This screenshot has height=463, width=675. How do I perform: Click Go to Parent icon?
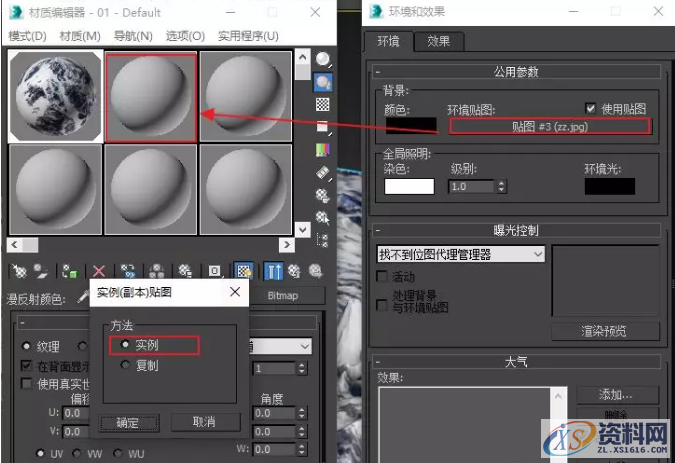click(294, 271)
